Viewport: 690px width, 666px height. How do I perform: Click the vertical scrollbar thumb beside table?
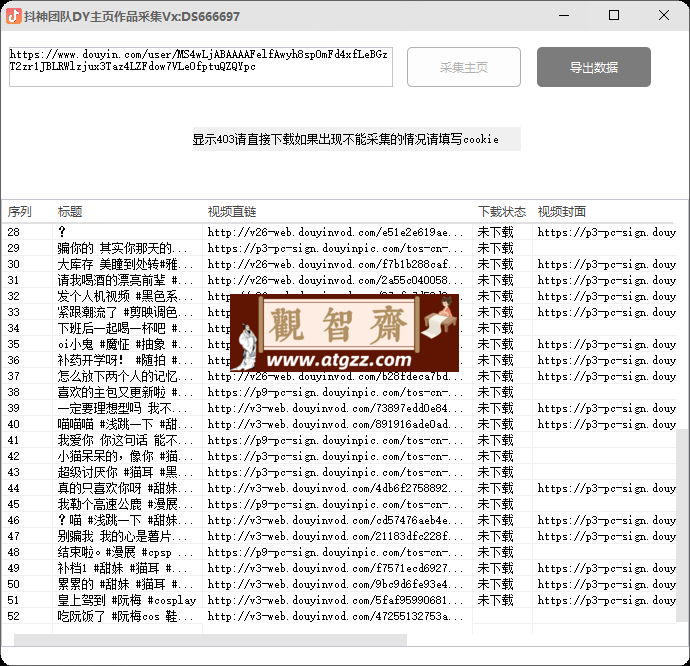(683, 526)
